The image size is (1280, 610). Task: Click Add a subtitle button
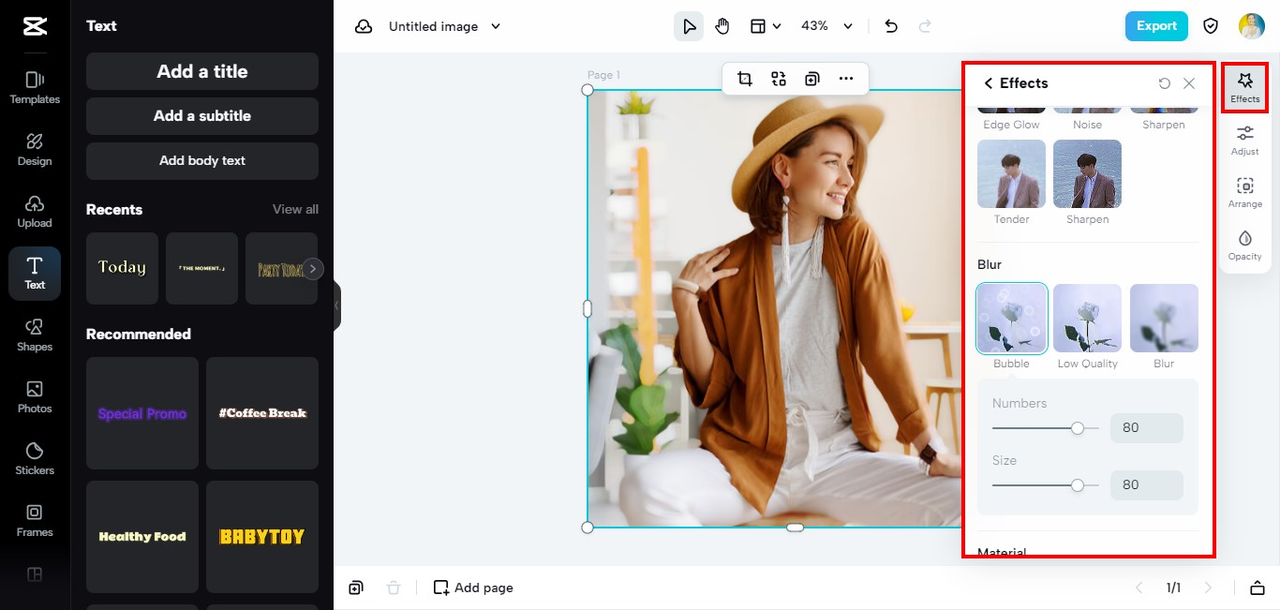[202, 116]
